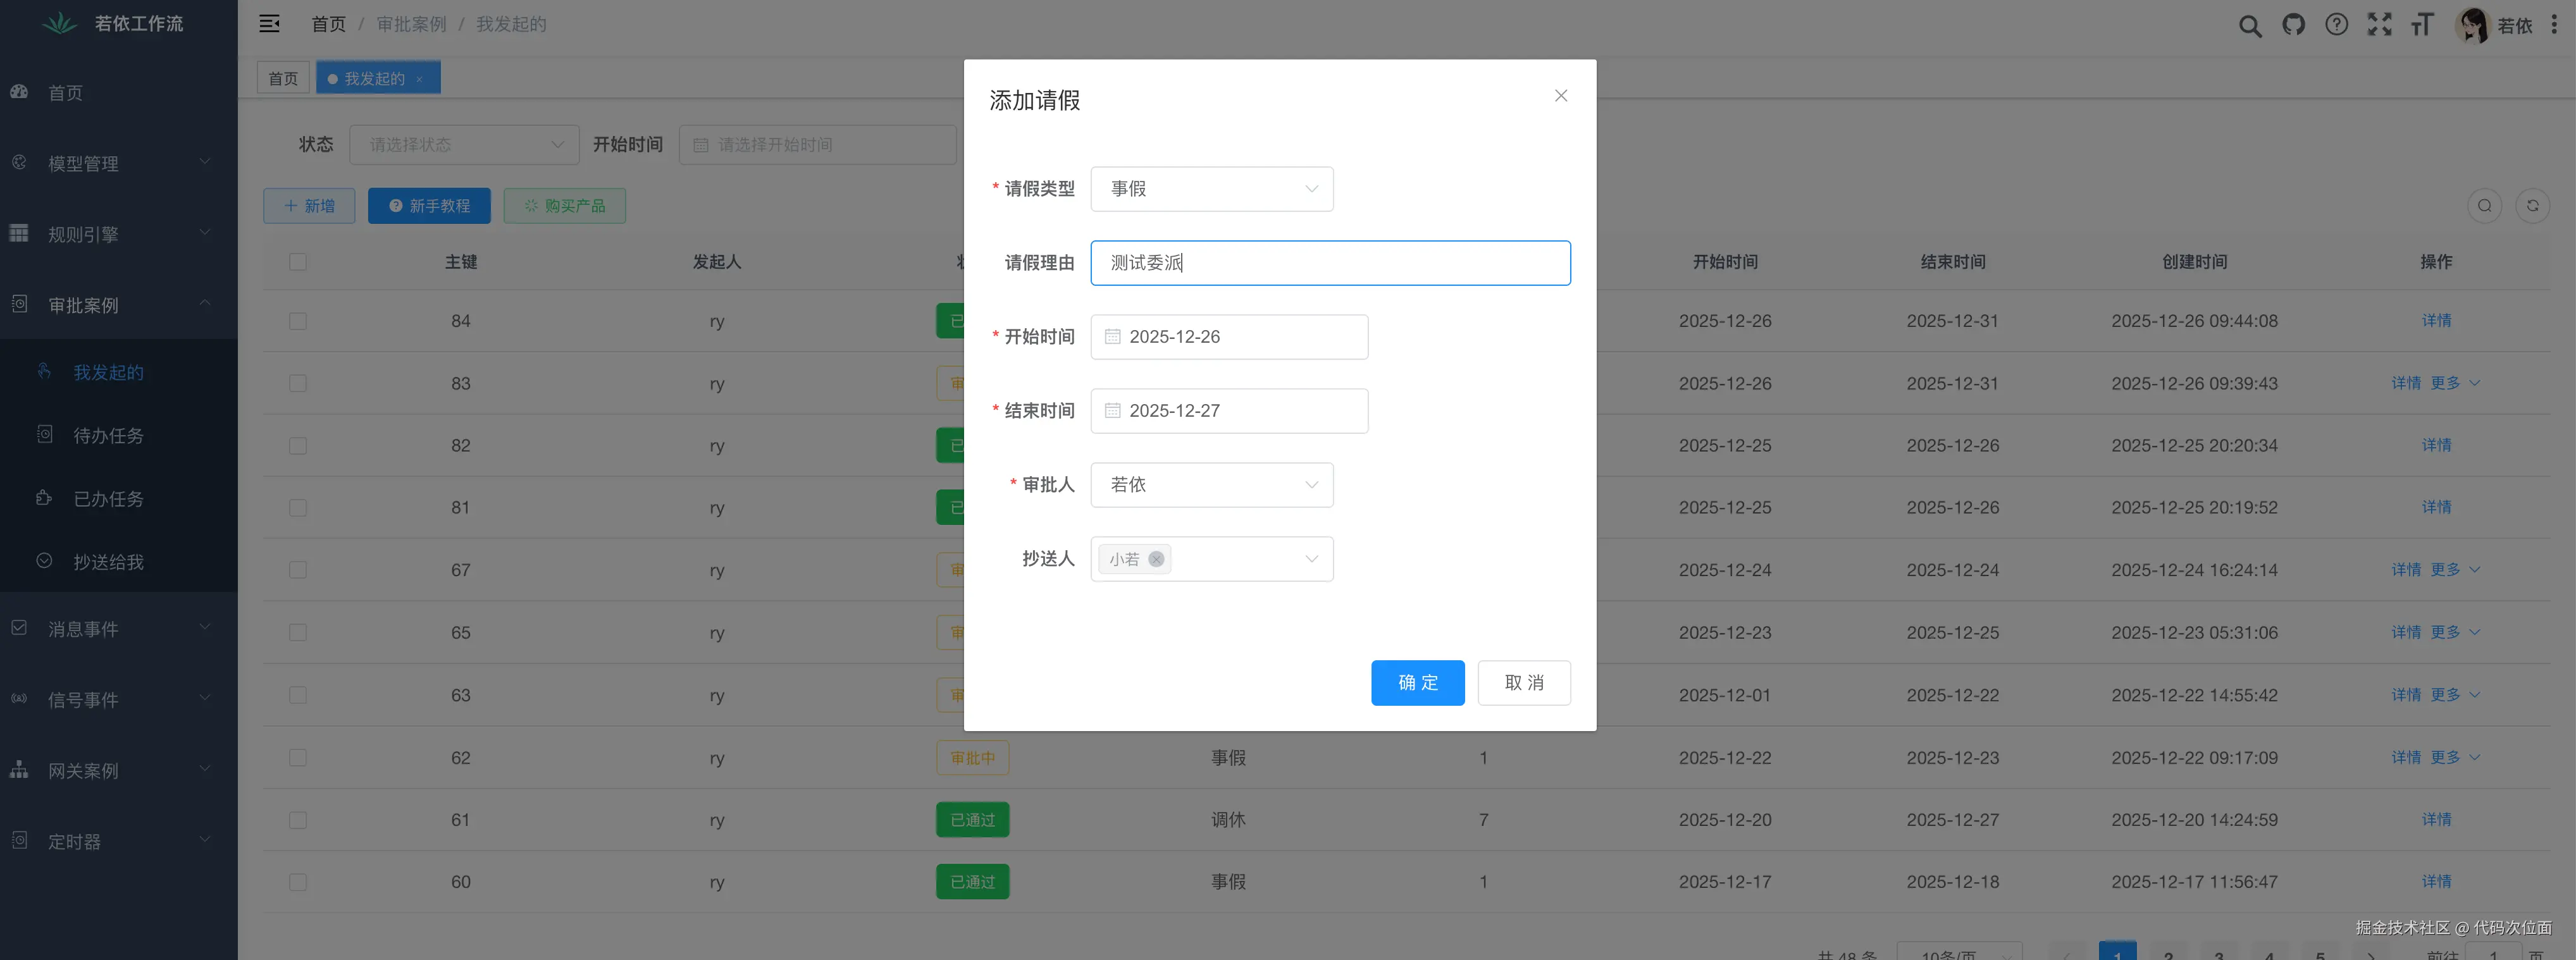Check the checkbox for row 84
This screenshot has height=960, width=2576.
click(x=298, y=321)
